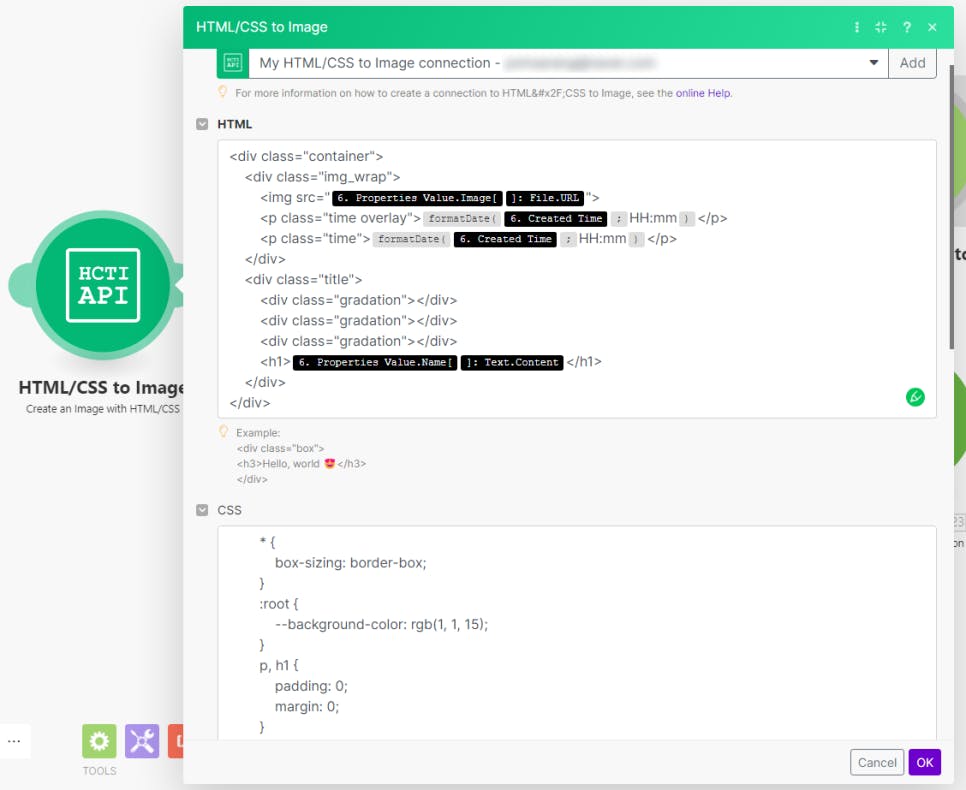Click inside the CSS code field
Image resolution: width=966 pixels, height=790 pixels.
coord(577,632)
